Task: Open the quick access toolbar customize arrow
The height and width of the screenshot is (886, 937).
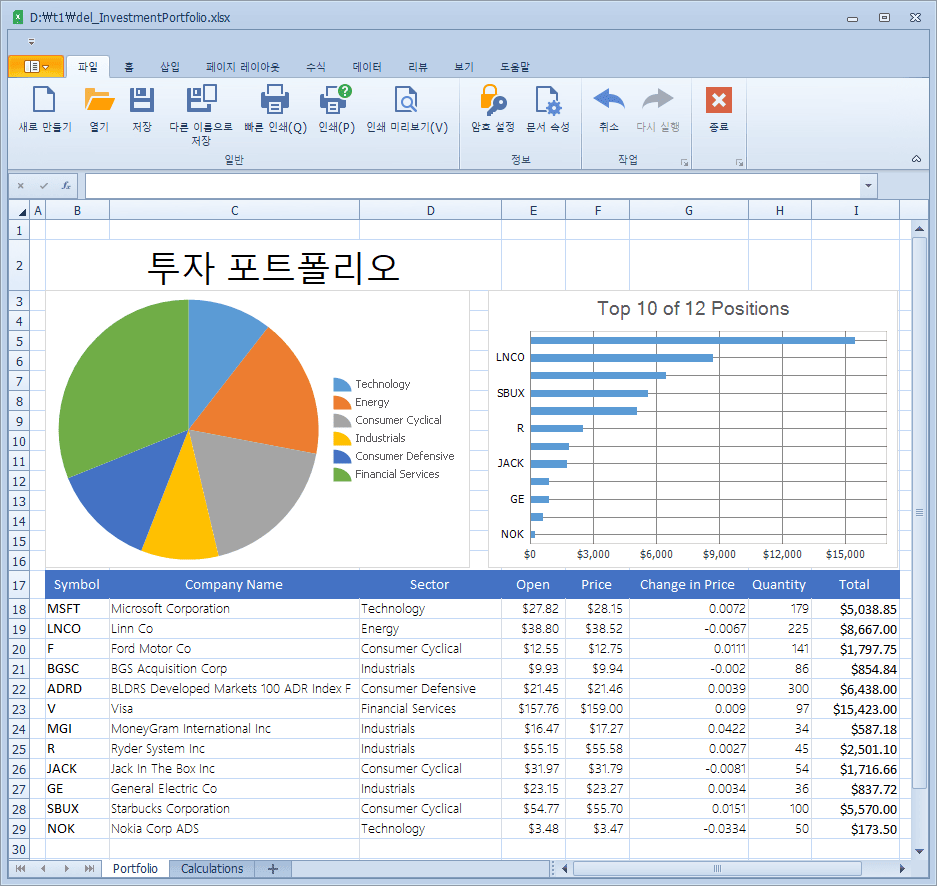Action: (31, 42)
